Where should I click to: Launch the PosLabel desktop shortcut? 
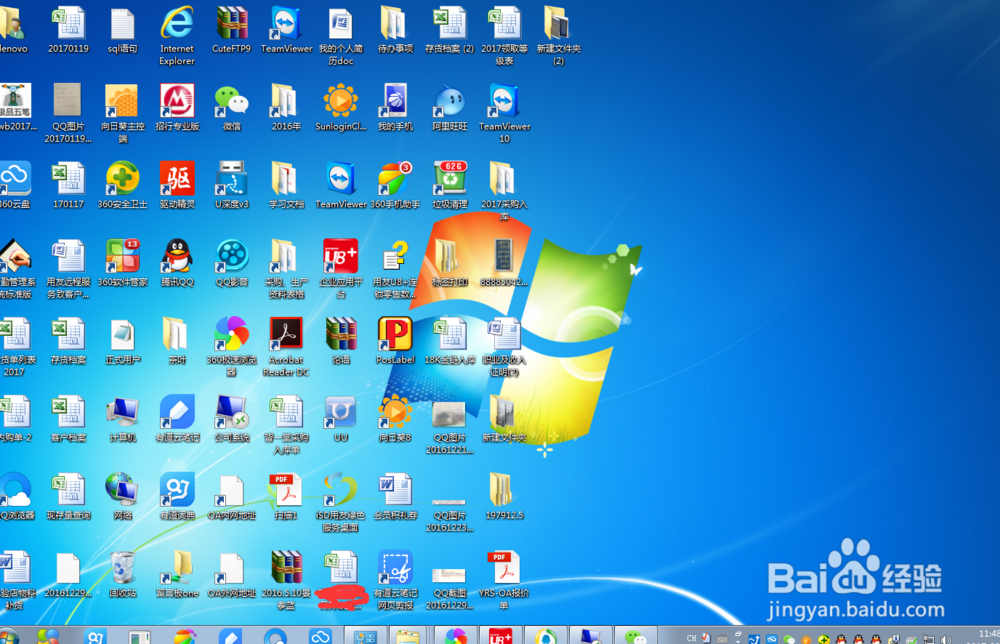coord(395,341)
